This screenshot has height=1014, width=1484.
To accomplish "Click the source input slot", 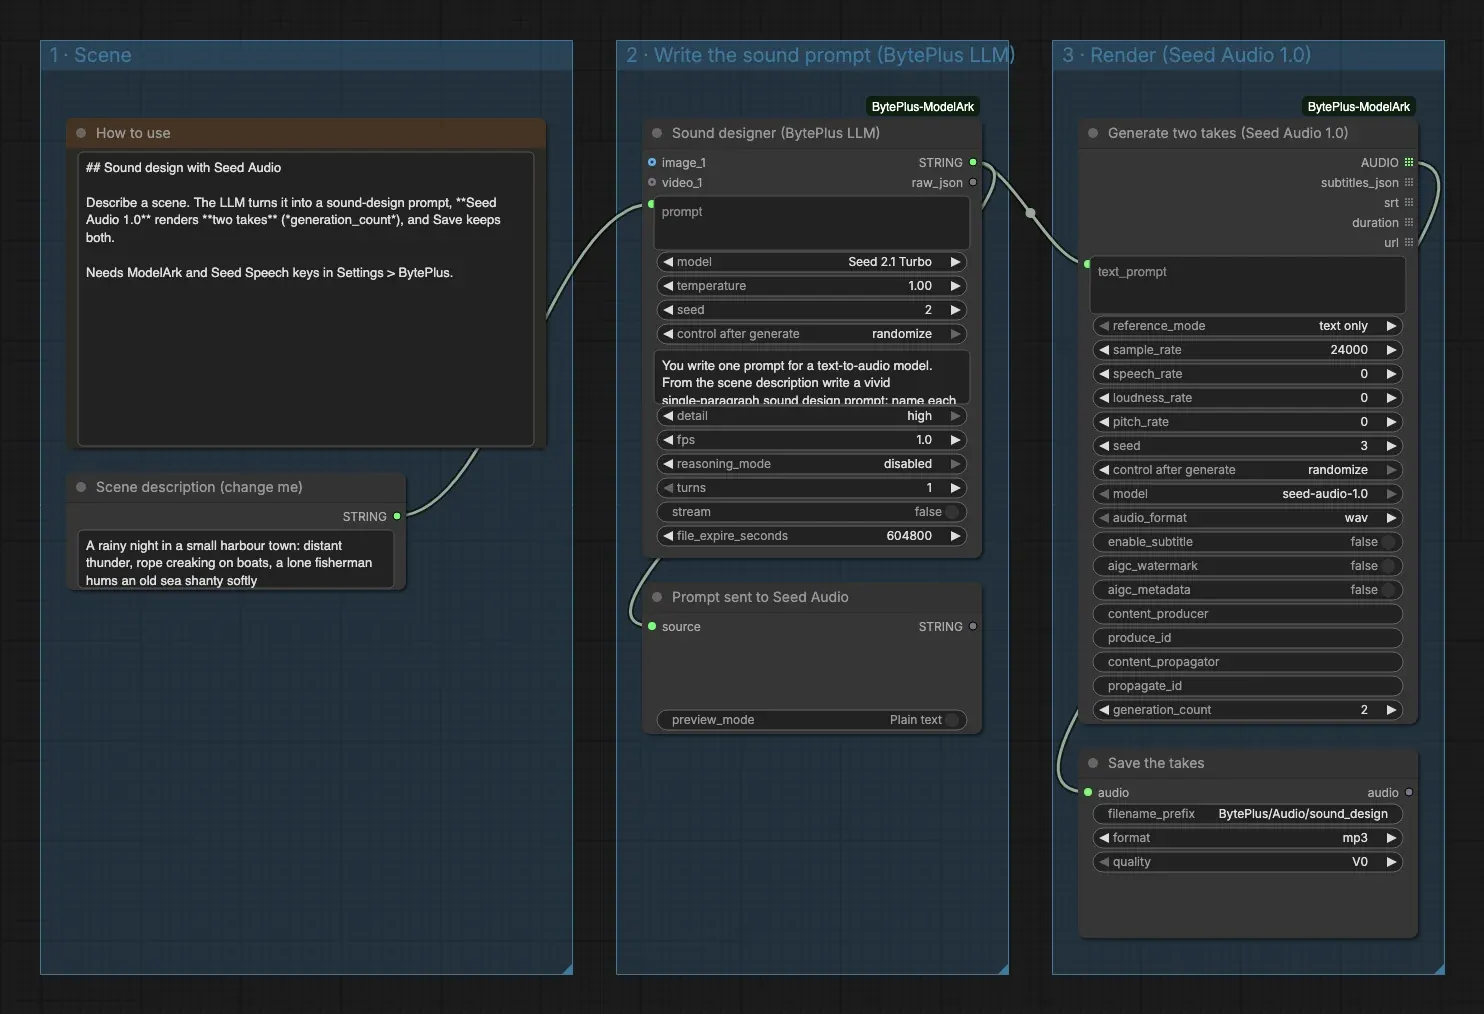I will 652,626.
